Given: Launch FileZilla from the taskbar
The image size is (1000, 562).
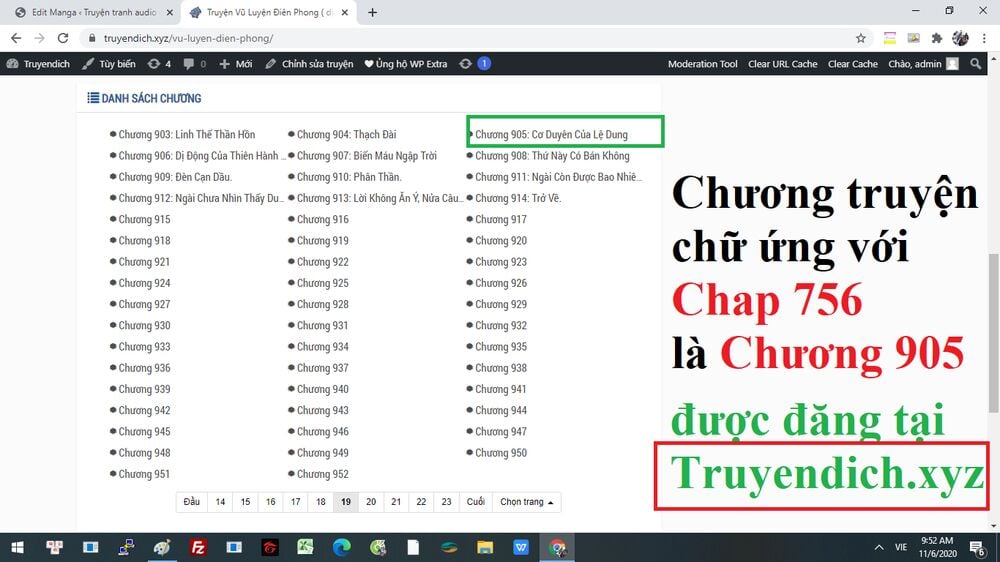Looking at the screenshot, I should [x=198, y=547].
